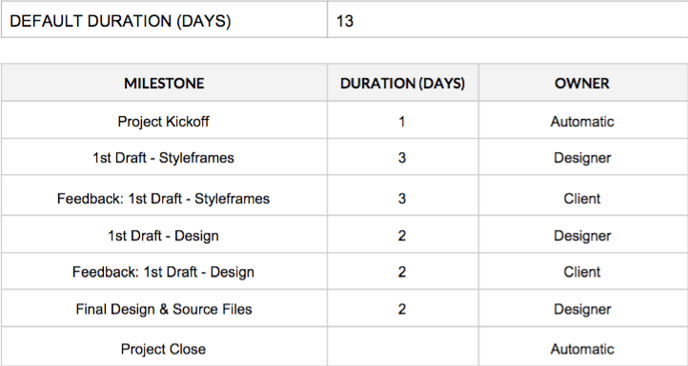Viewport: 688px width, 366px height.
Task: Select Final Design & Source Files milestone
Action: click(164, 309)
